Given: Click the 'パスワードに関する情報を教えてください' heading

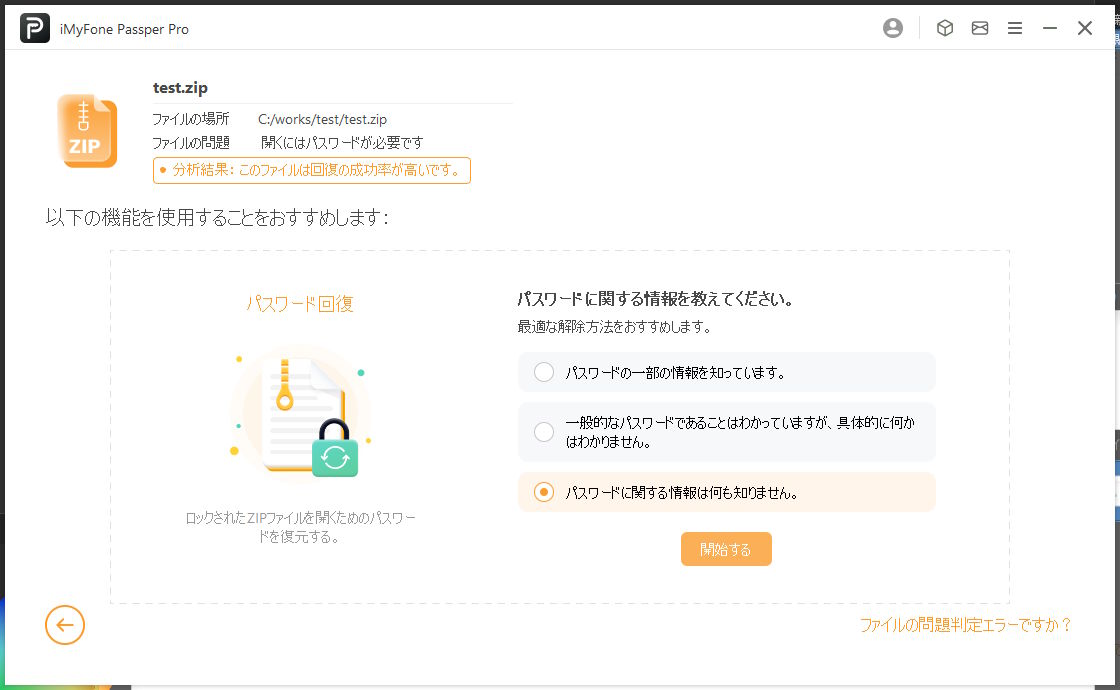Looking at the screenshot, I should (x=655, y=299).
